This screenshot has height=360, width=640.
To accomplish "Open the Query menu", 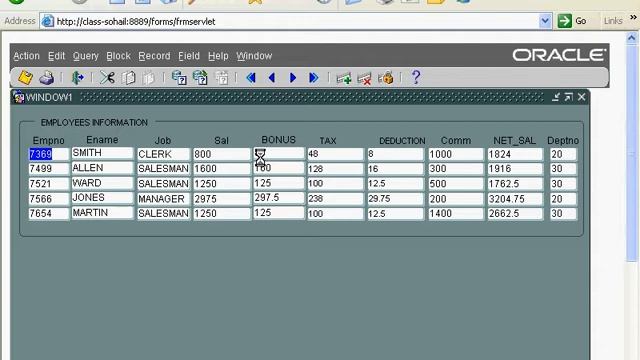I will [x=86, y=56].
